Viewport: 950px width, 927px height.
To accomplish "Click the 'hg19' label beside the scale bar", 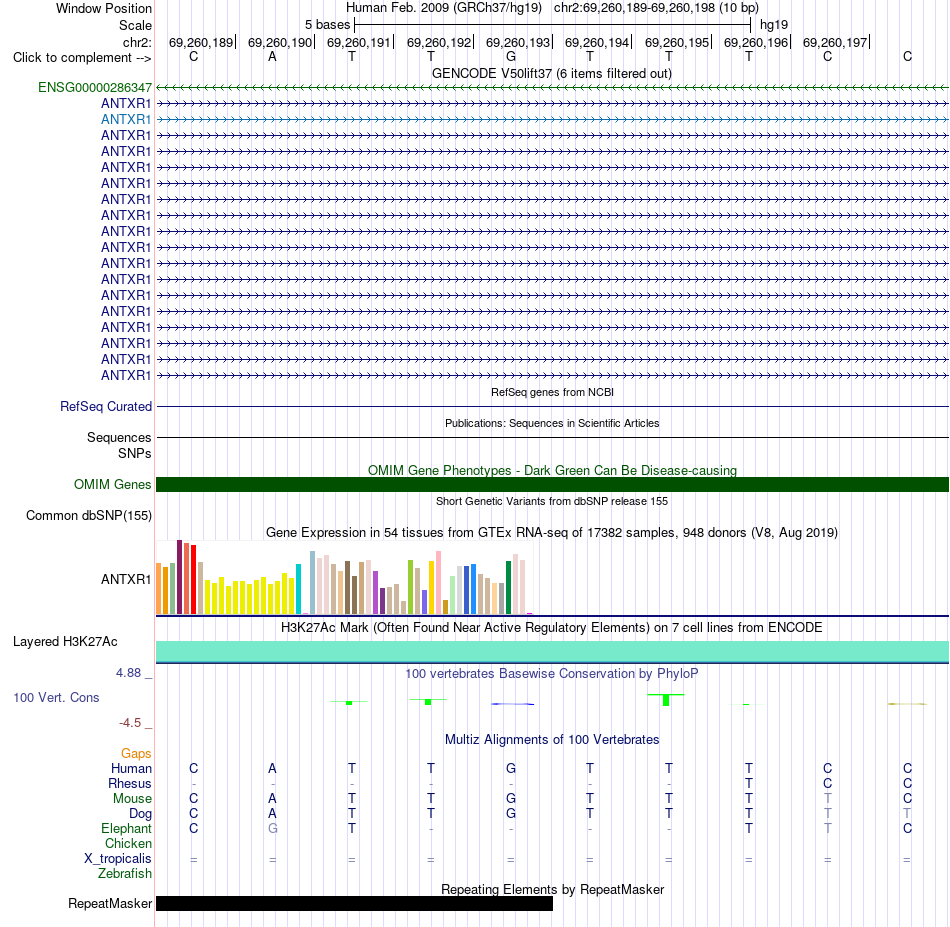I will coord(774,25).
